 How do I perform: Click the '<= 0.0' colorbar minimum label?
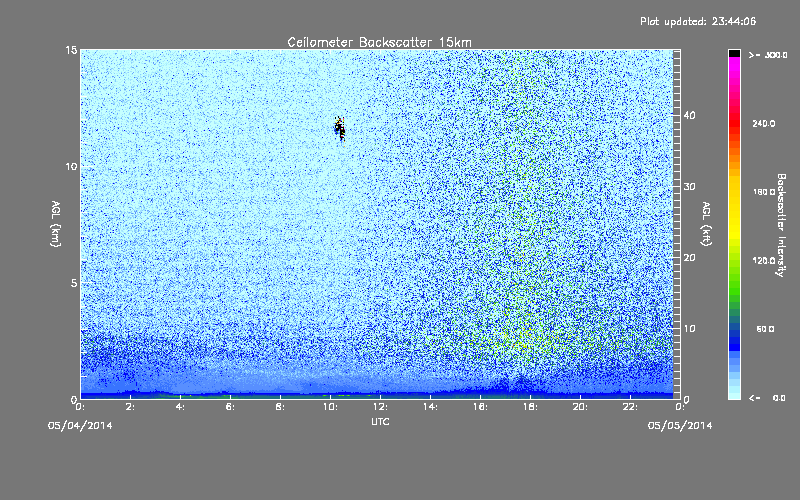point(767,397)
